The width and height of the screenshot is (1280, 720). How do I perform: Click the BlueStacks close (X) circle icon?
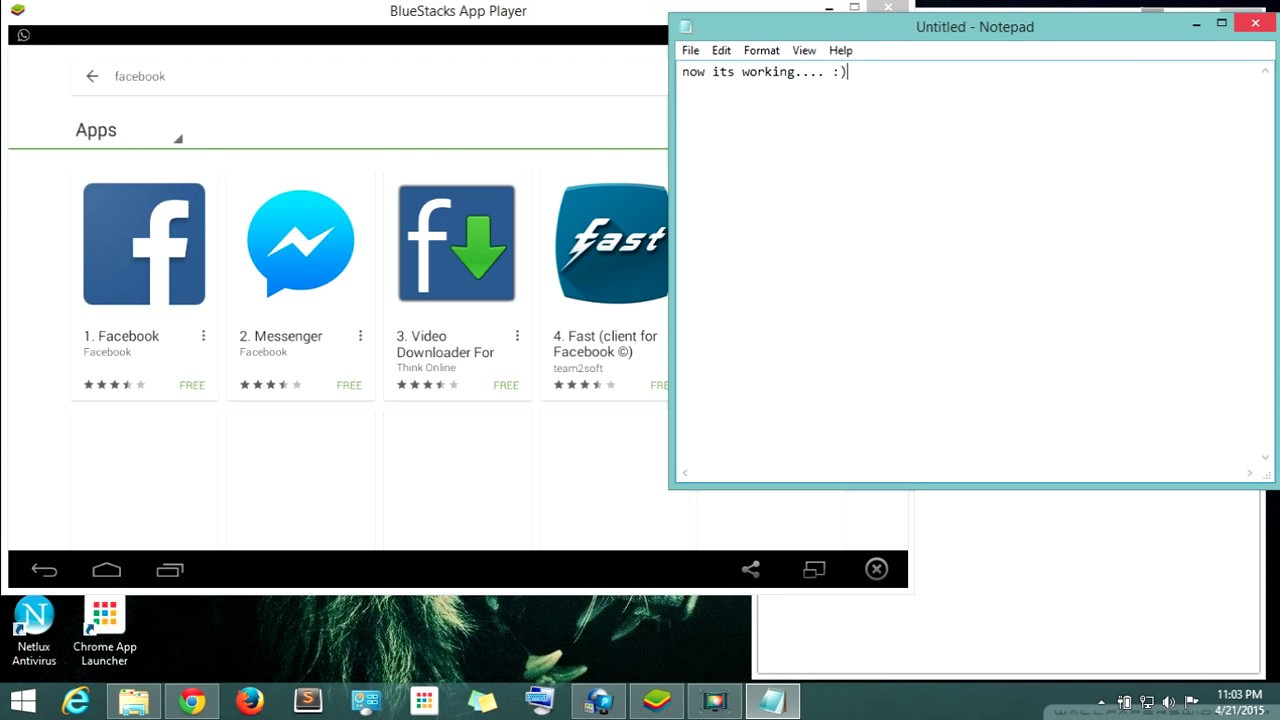[x=876, y=570]
